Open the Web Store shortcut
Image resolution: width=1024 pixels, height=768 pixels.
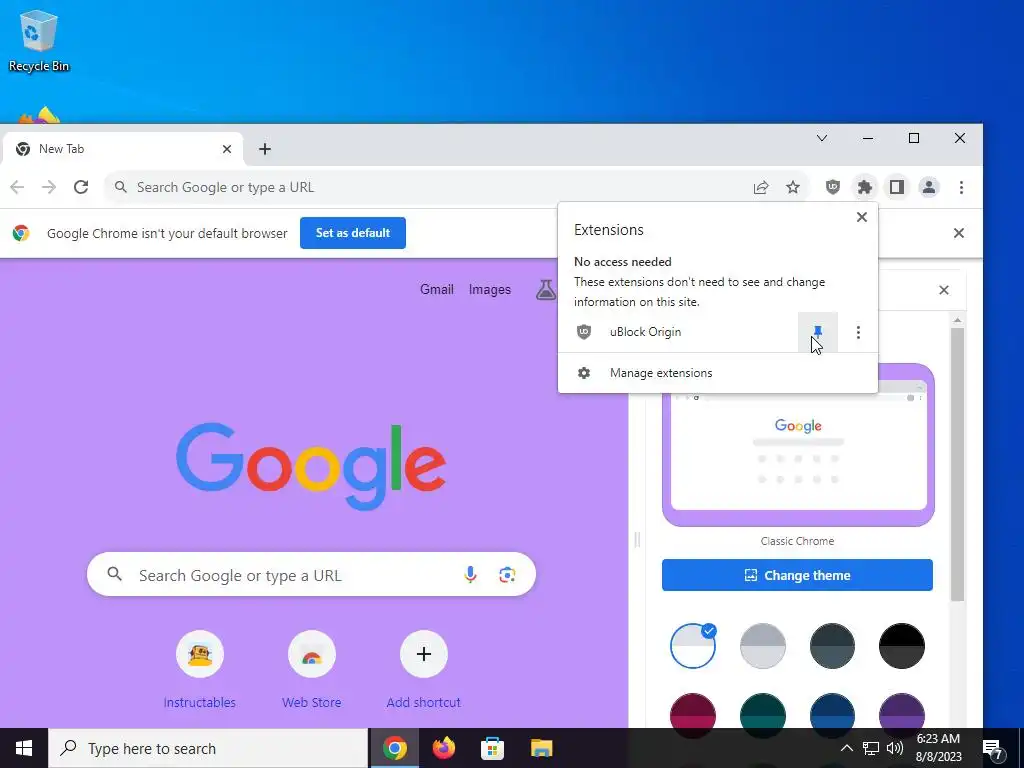point(312,670)
